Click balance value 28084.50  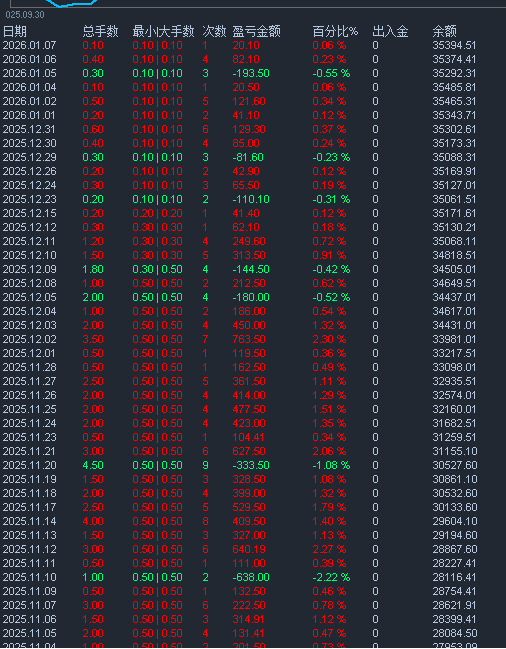pos(454,634)
